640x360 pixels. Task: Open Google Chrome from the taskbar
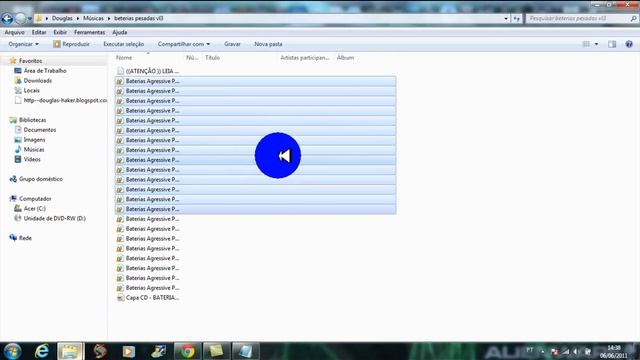[x=187, y=351]
